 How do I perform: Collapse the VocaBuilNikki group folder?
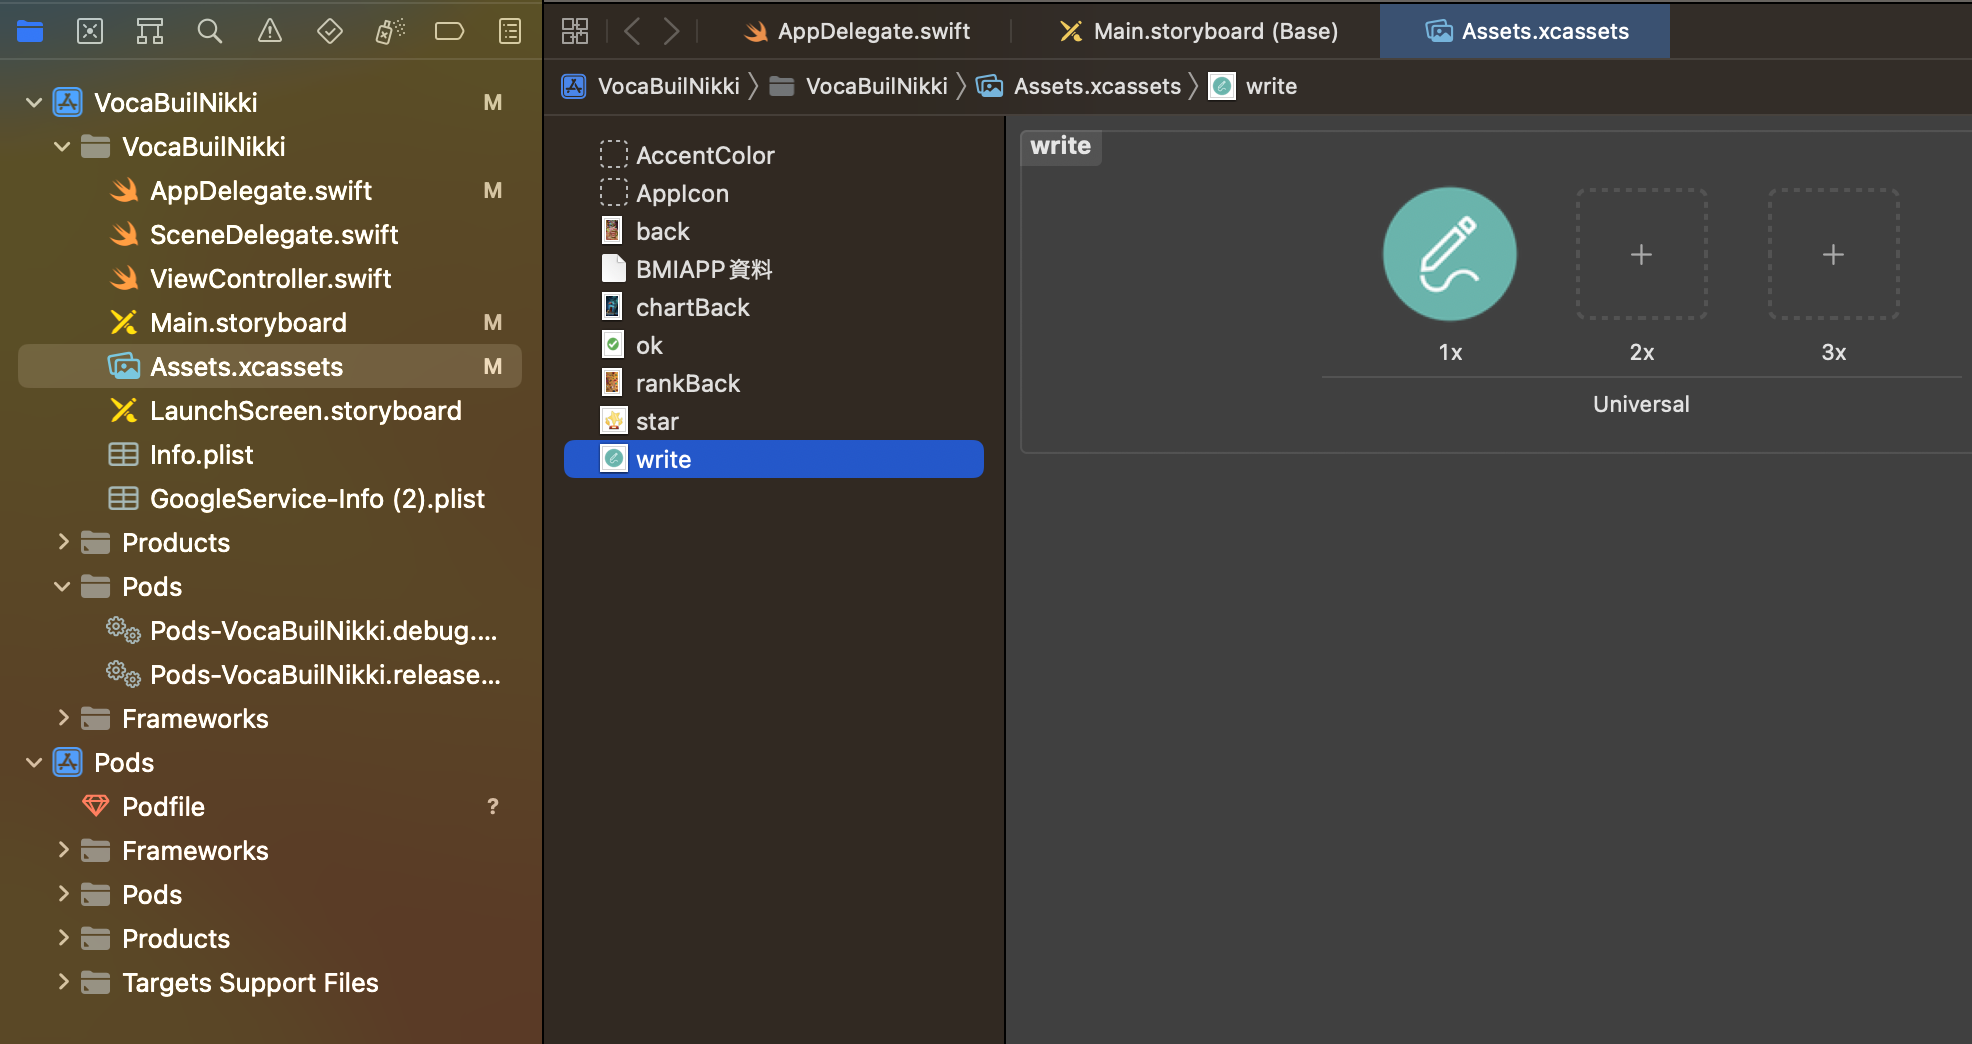[x=62, y=147]
